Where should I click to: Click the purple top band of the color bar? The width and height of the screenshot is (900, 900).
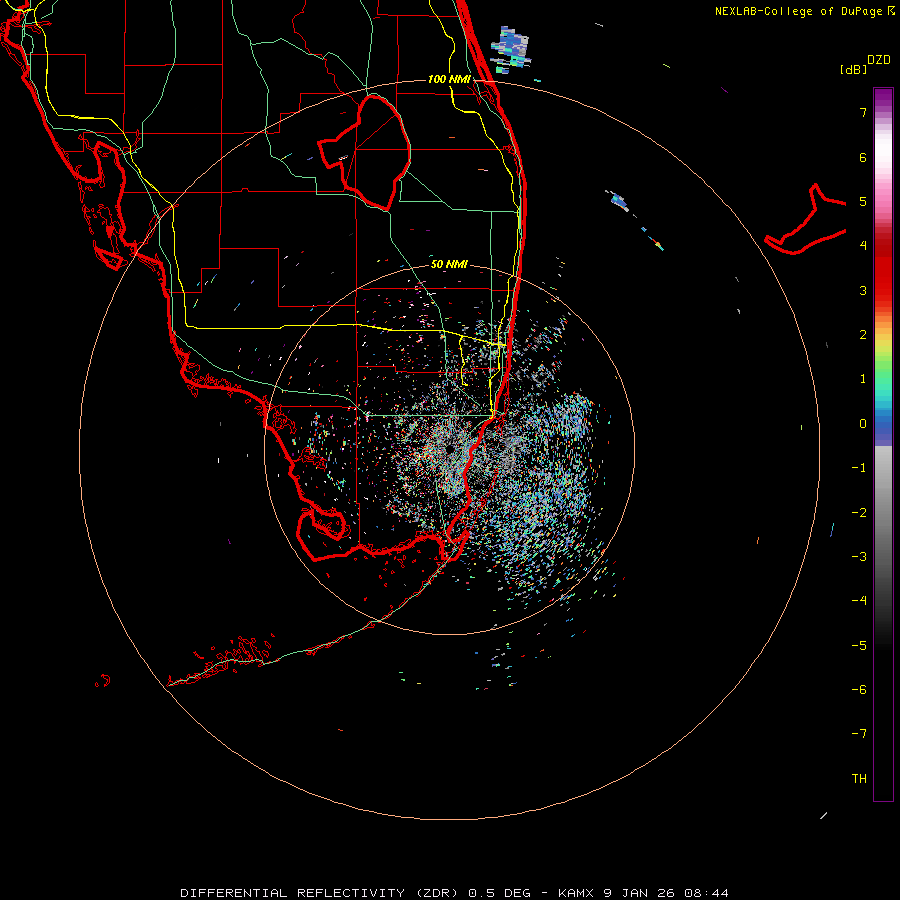(883, 99)
